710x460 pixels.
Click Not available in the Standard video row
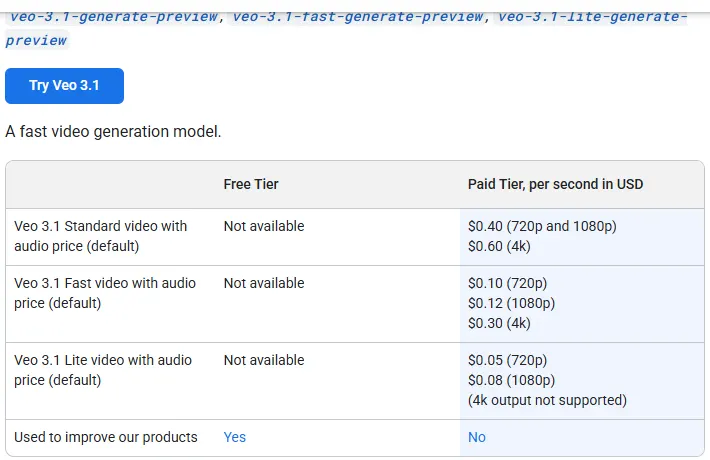264,226
